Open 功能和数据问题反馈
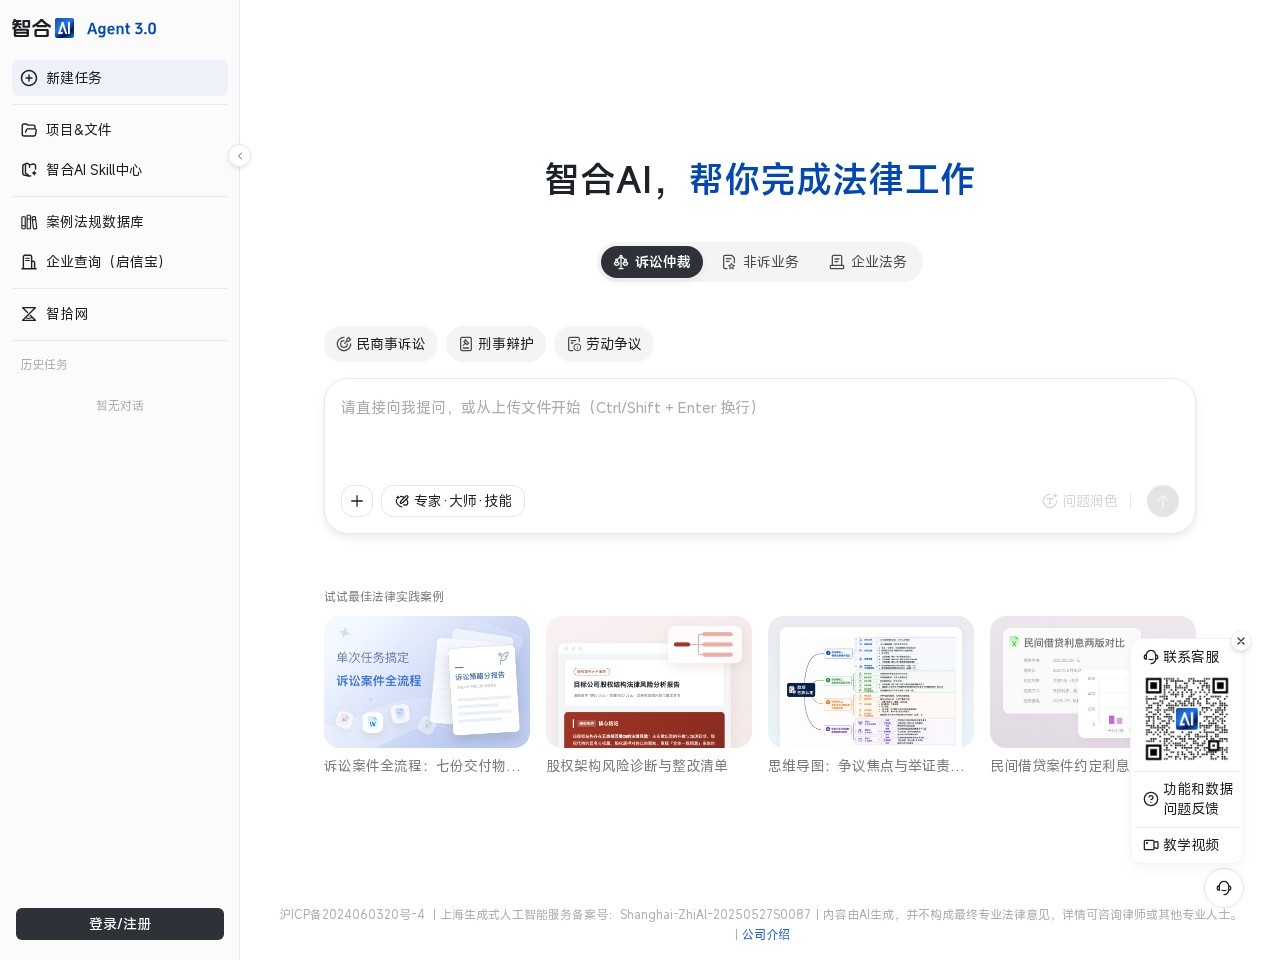The width and height of the screenshot is (1280, 960). (1187, 799)
